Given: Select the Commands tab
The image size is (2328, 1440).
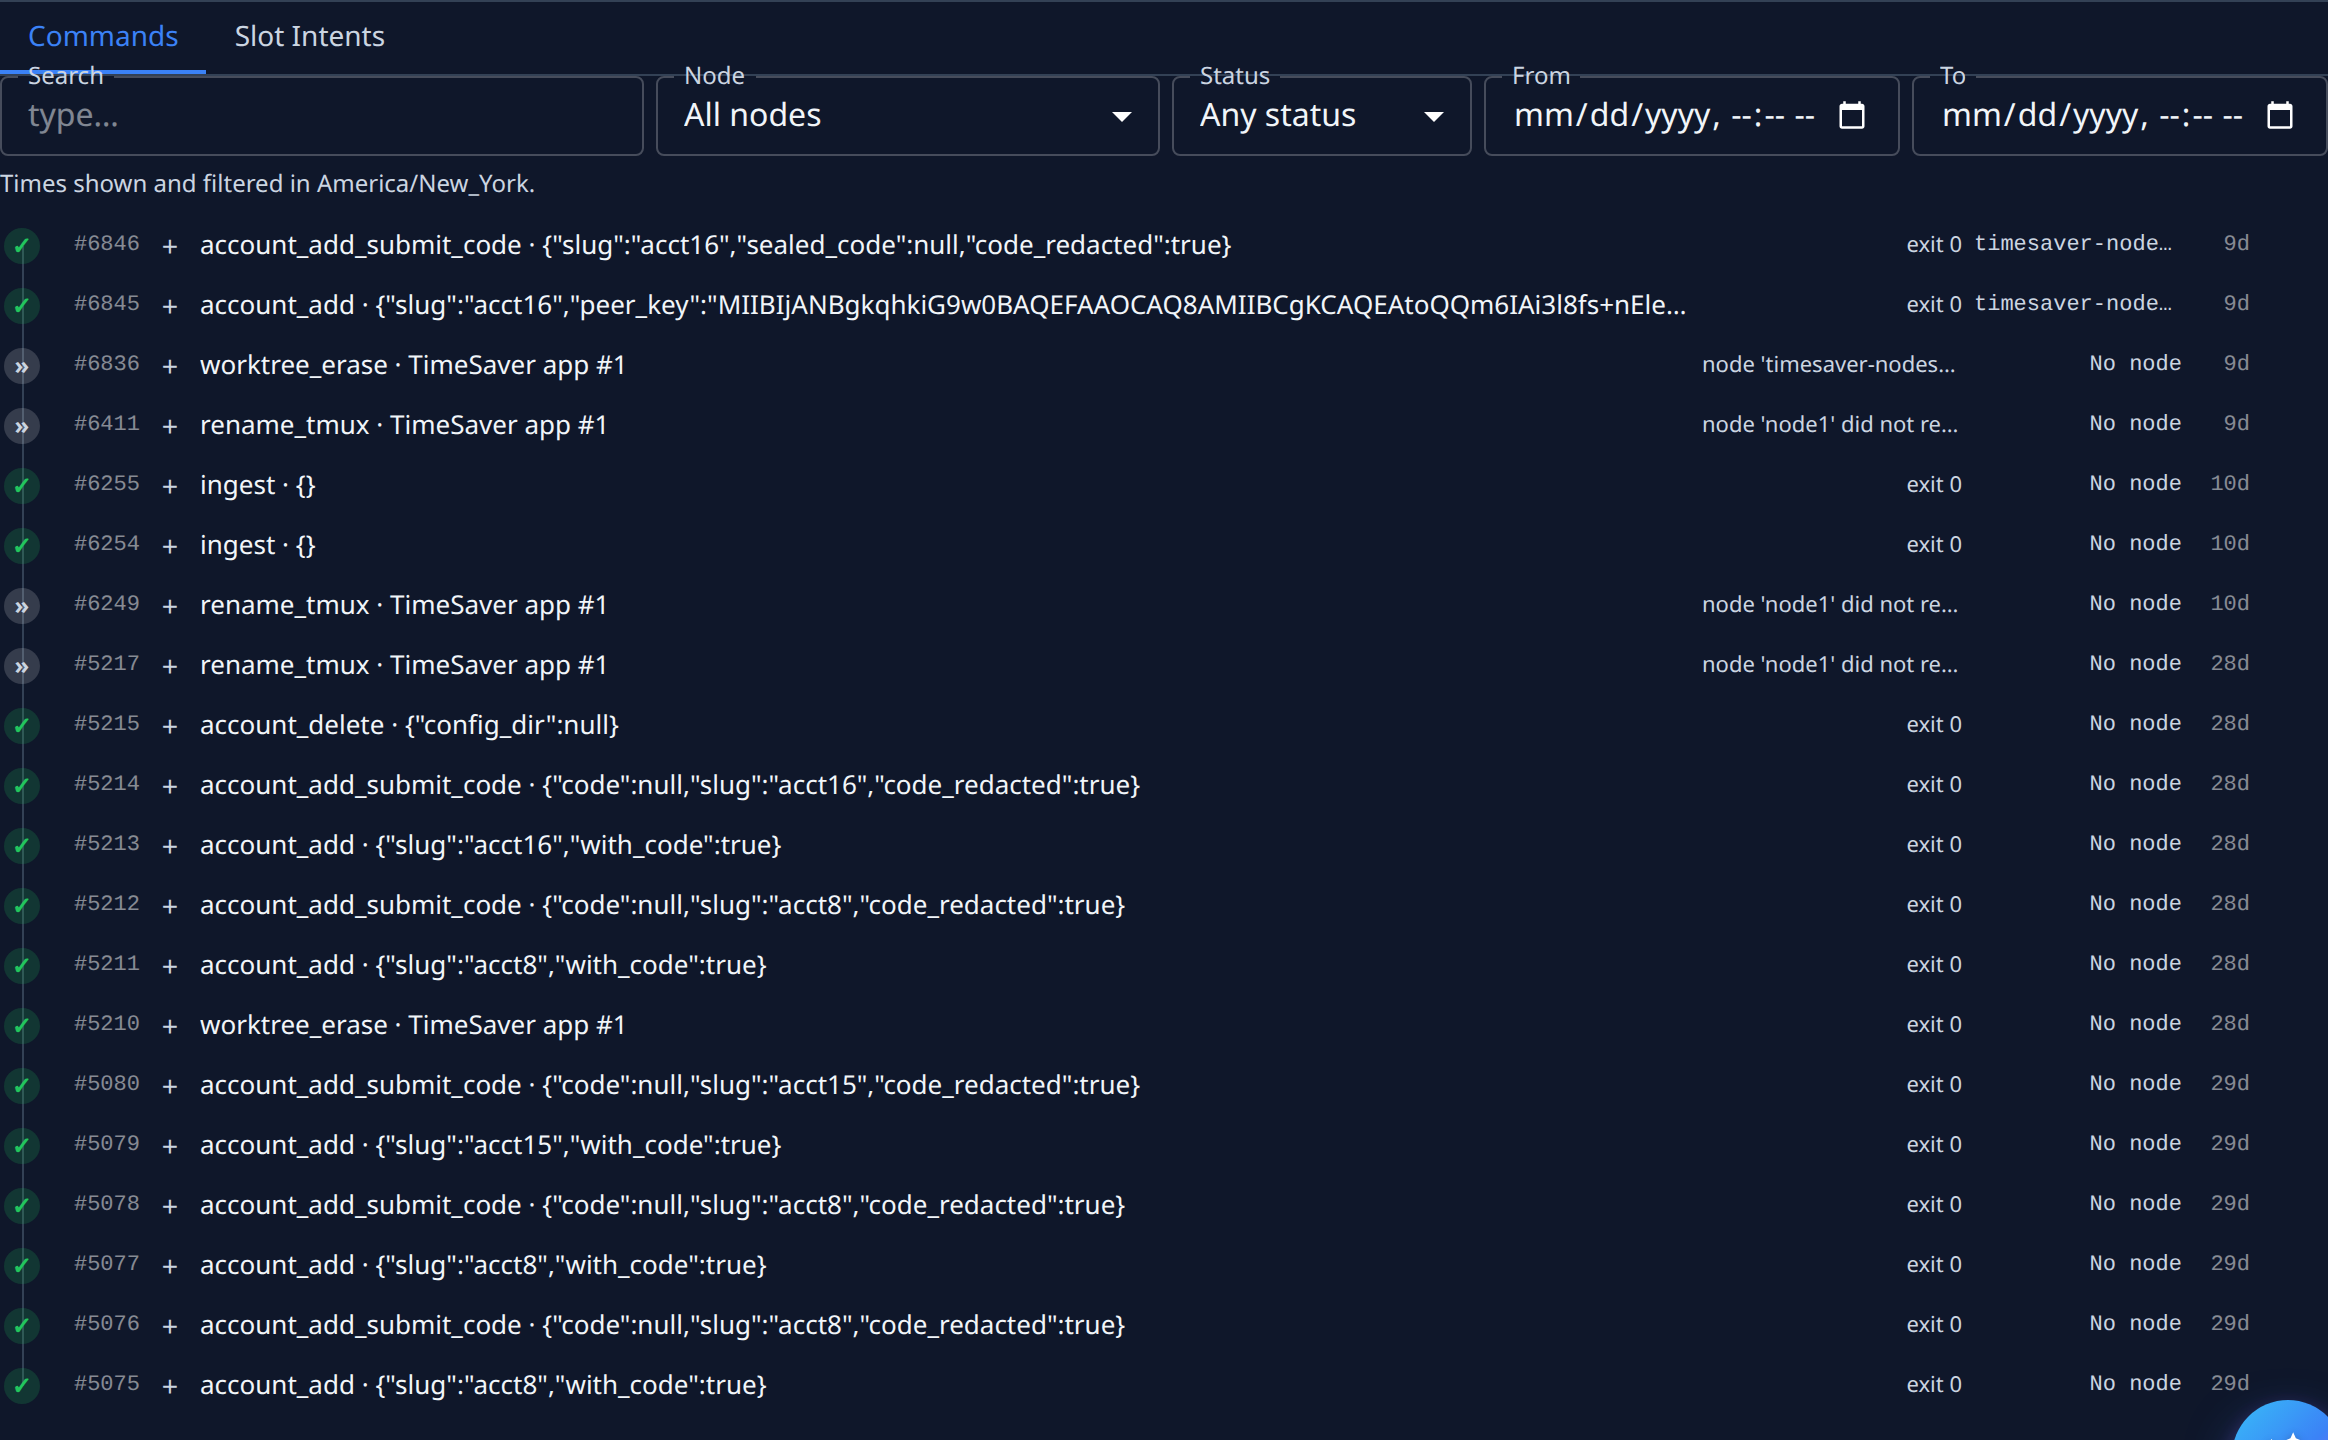Looking at the screenshot, I should click(103, 36).
